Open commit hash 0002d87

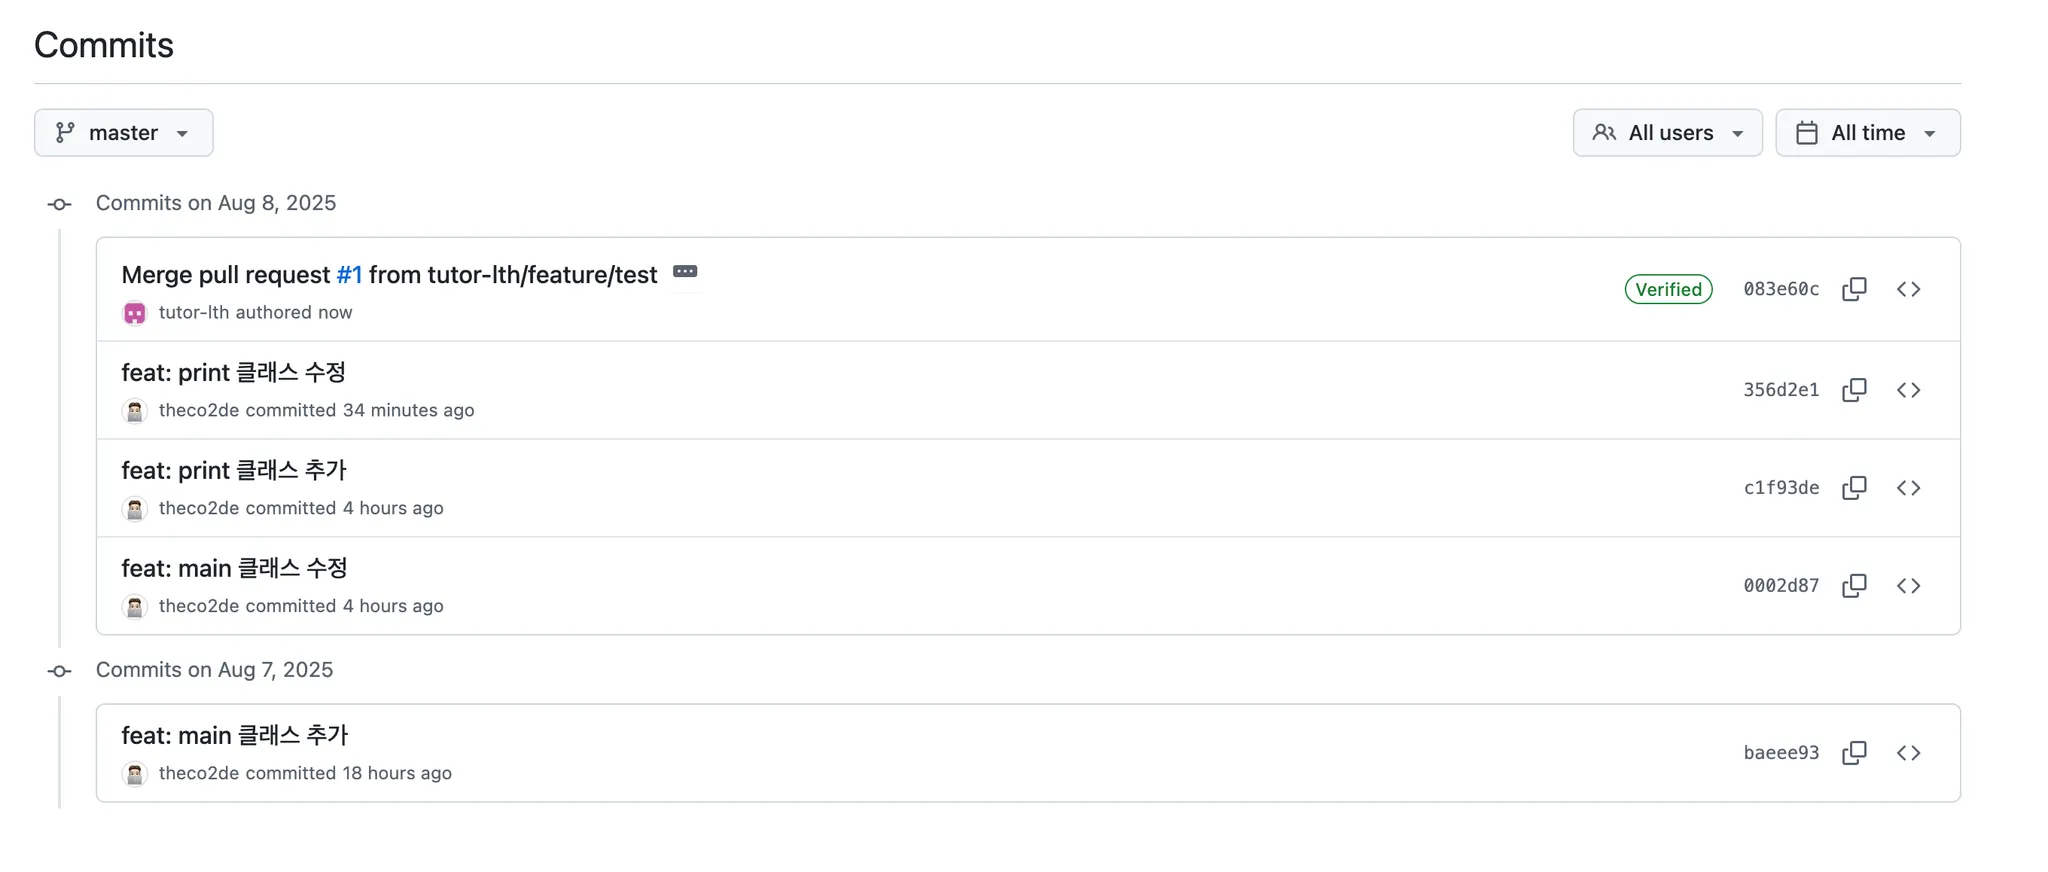[x=1780, y=586]
